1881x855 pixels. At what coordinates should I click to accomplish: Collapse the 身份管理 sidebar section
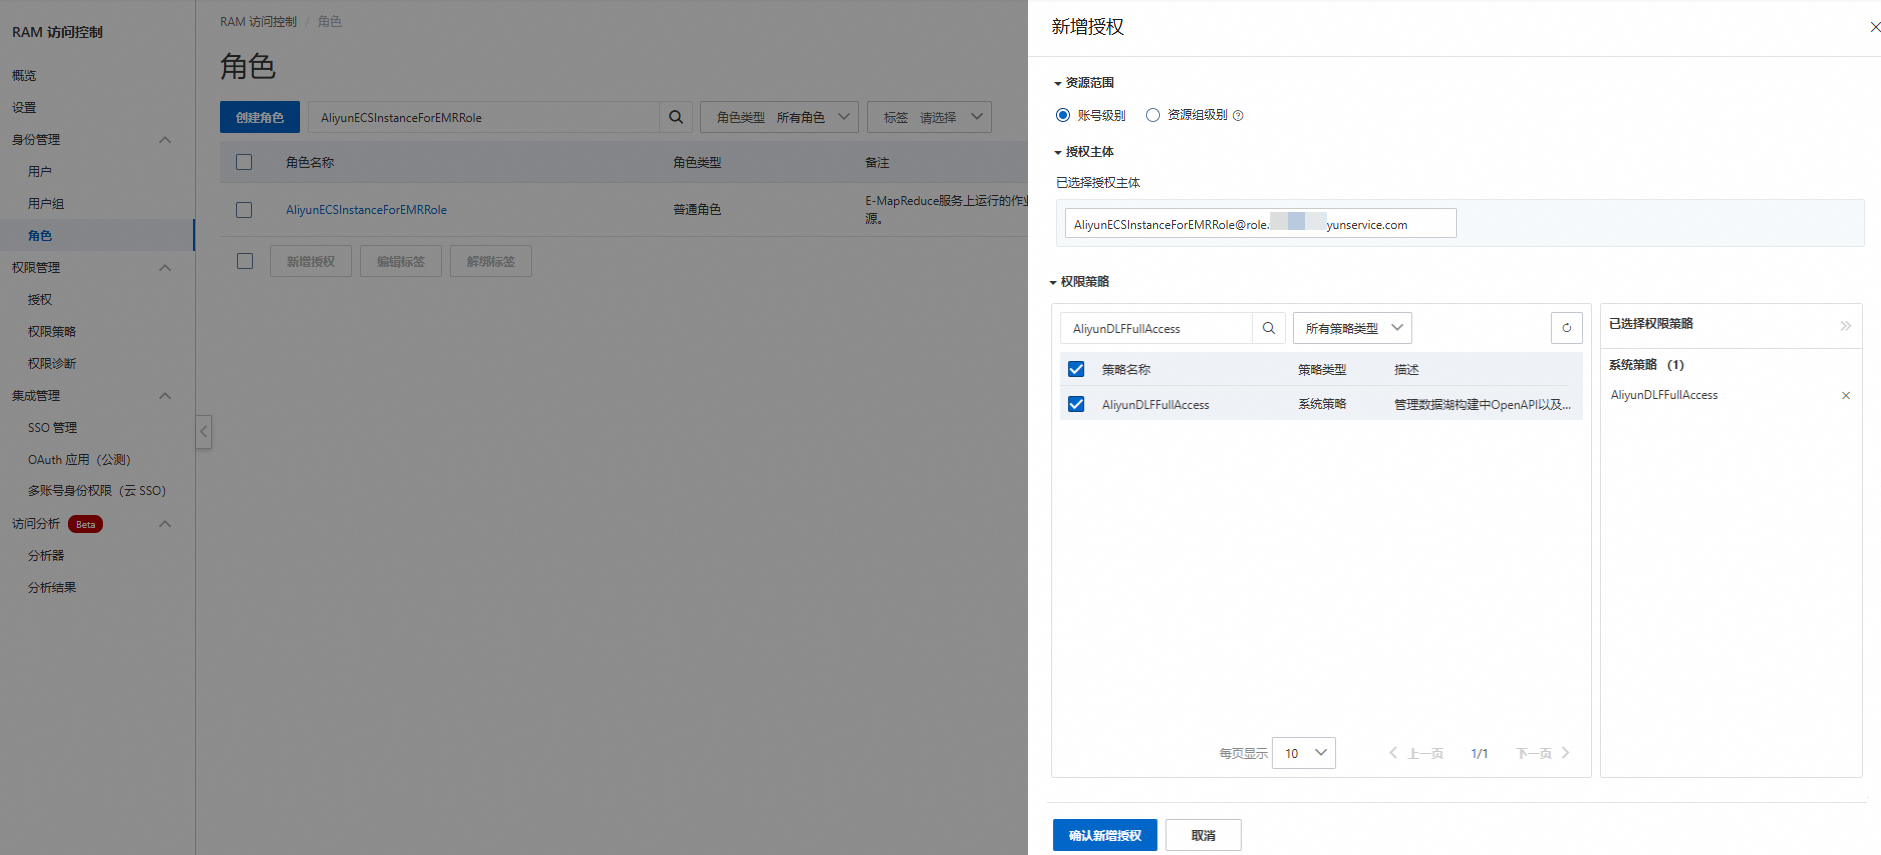coord(165,140)
